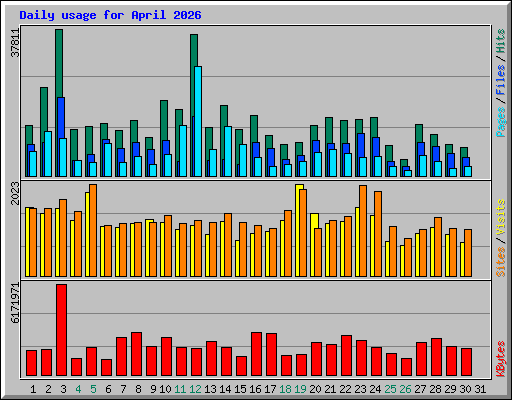Click green weekend day label 12
512x400 pixels.
[195, 389]
